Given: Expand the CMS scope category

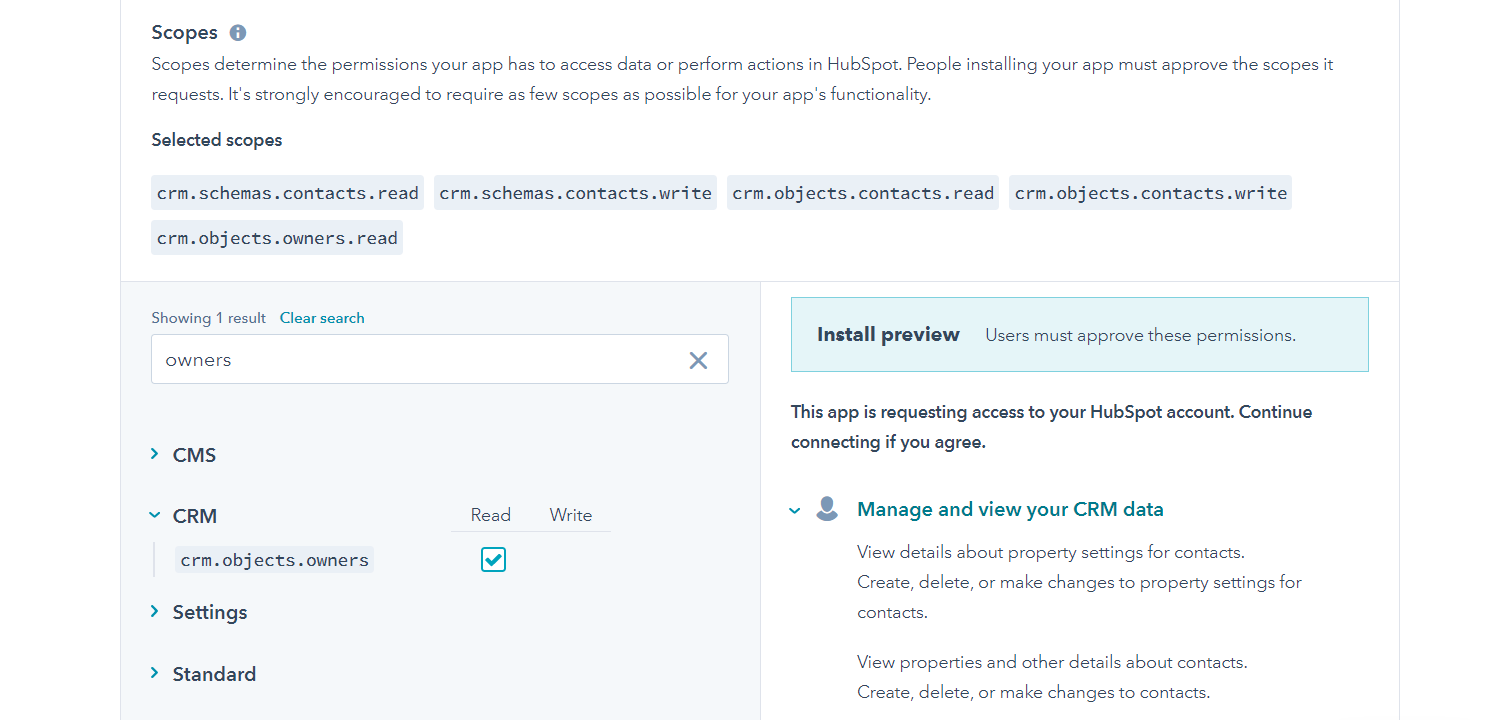Looking at the screenshot, I should (155, 455).
